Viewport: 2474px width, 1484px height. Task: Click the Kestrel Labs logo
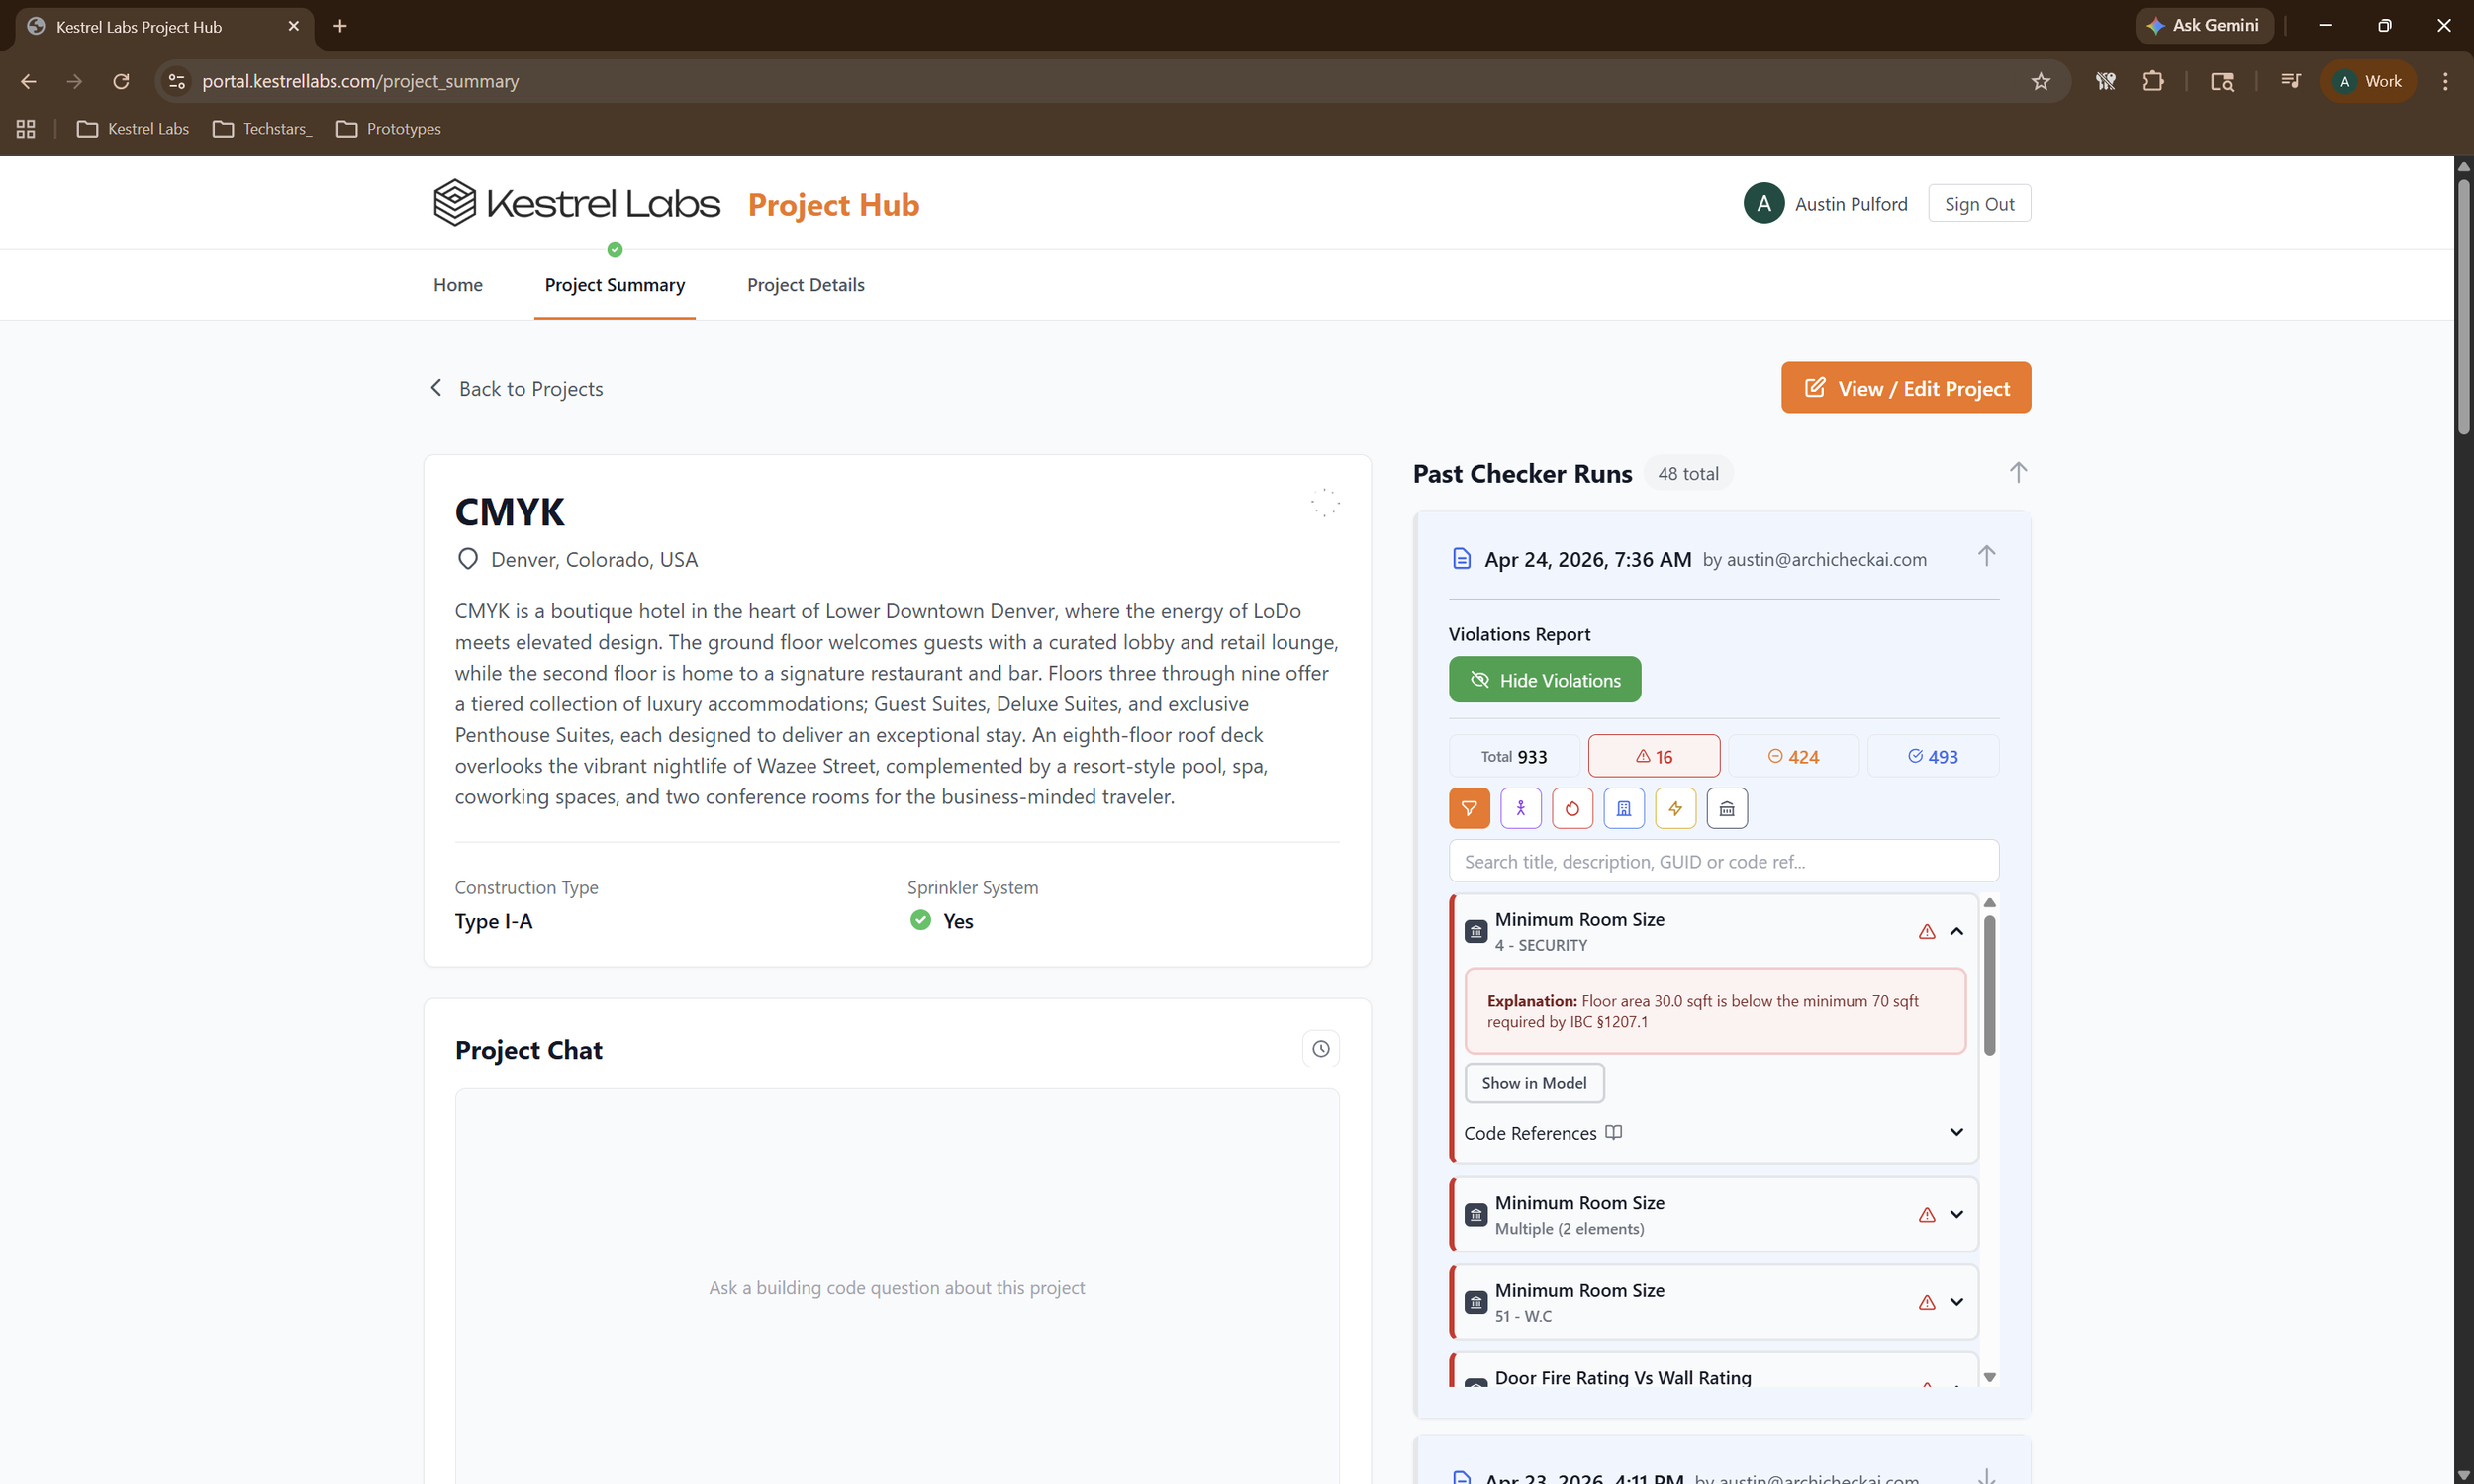click(576, 203)
